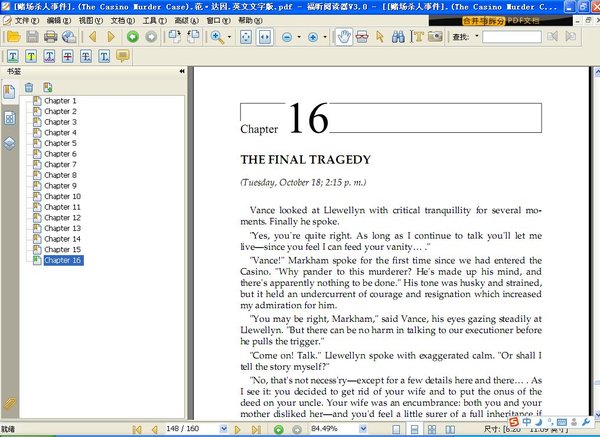This screenshot has height=437, width=600.
Task: Open the 帮助 (Help) menu
Action: (x=250, y=20)
